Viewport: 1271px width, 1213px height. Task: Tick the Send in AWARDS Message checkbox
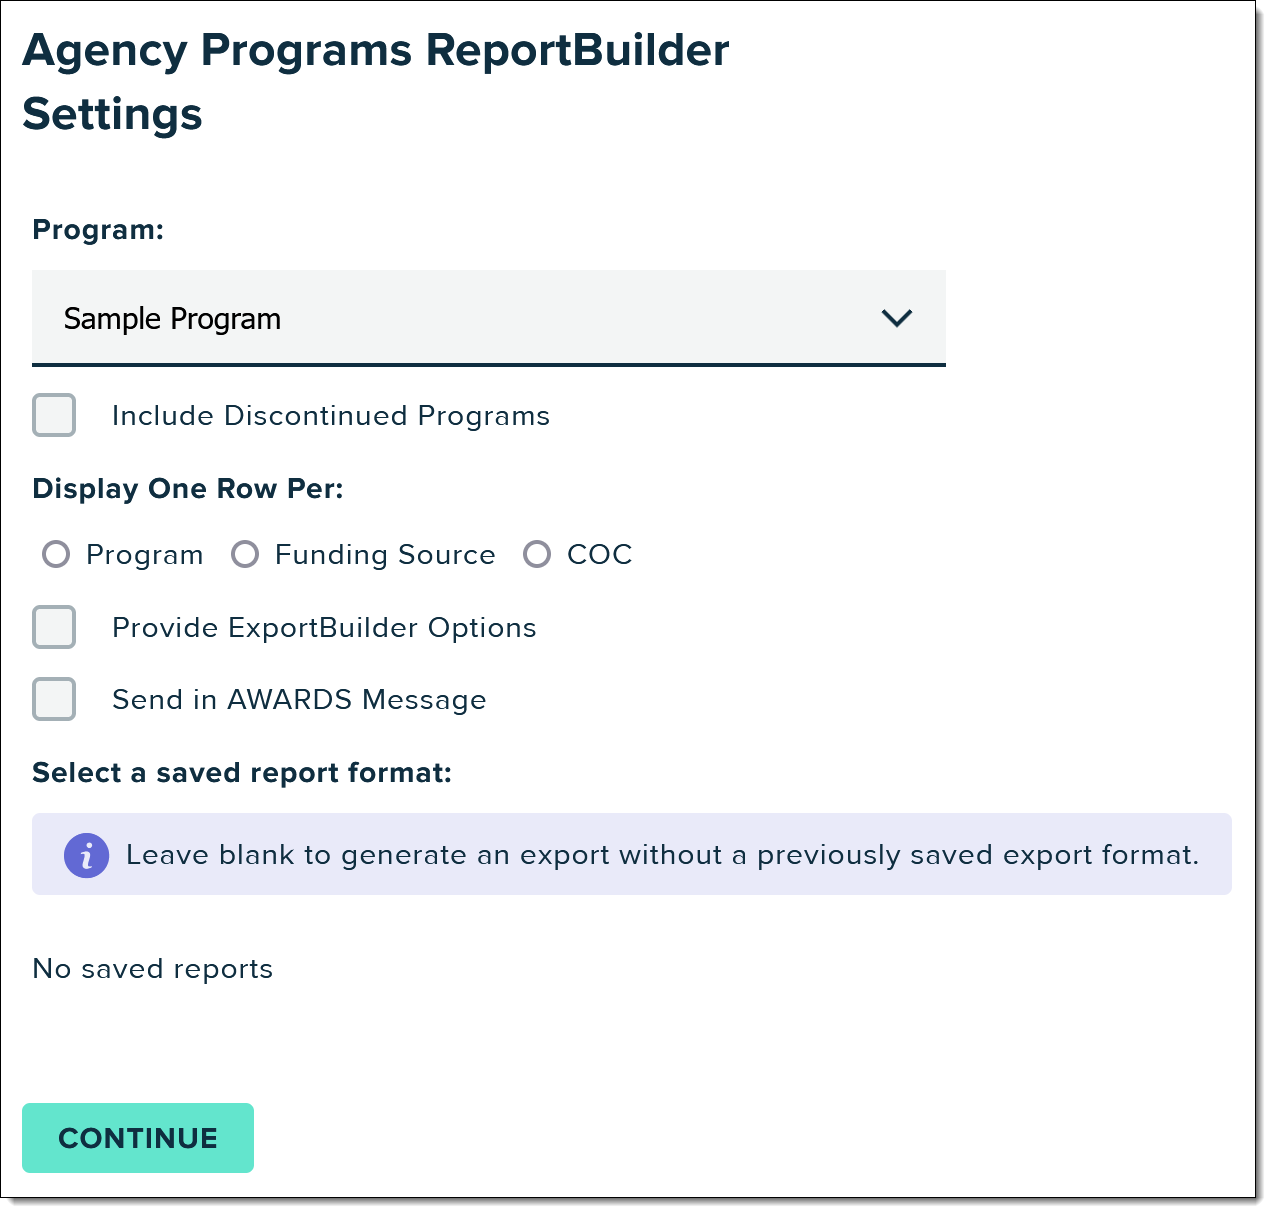[54, 699]
